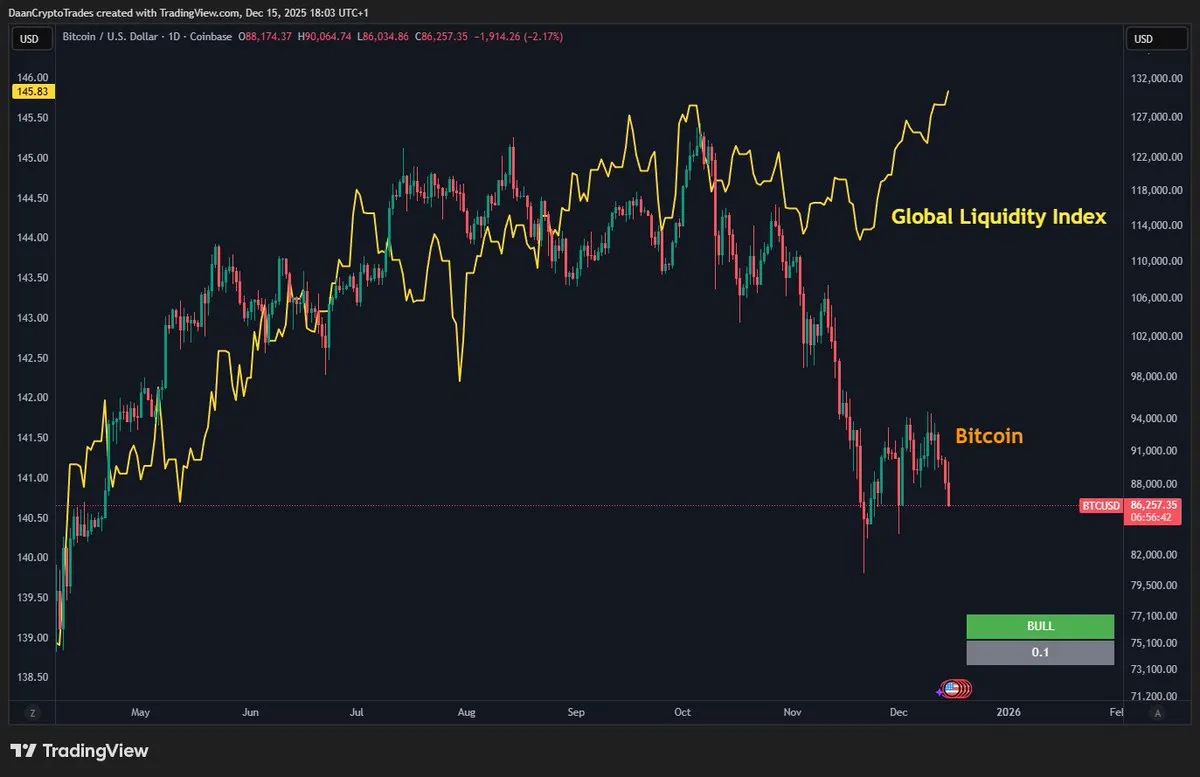Click the A auto-scale button at bottom right
1200x777 pixels.
1157,713
